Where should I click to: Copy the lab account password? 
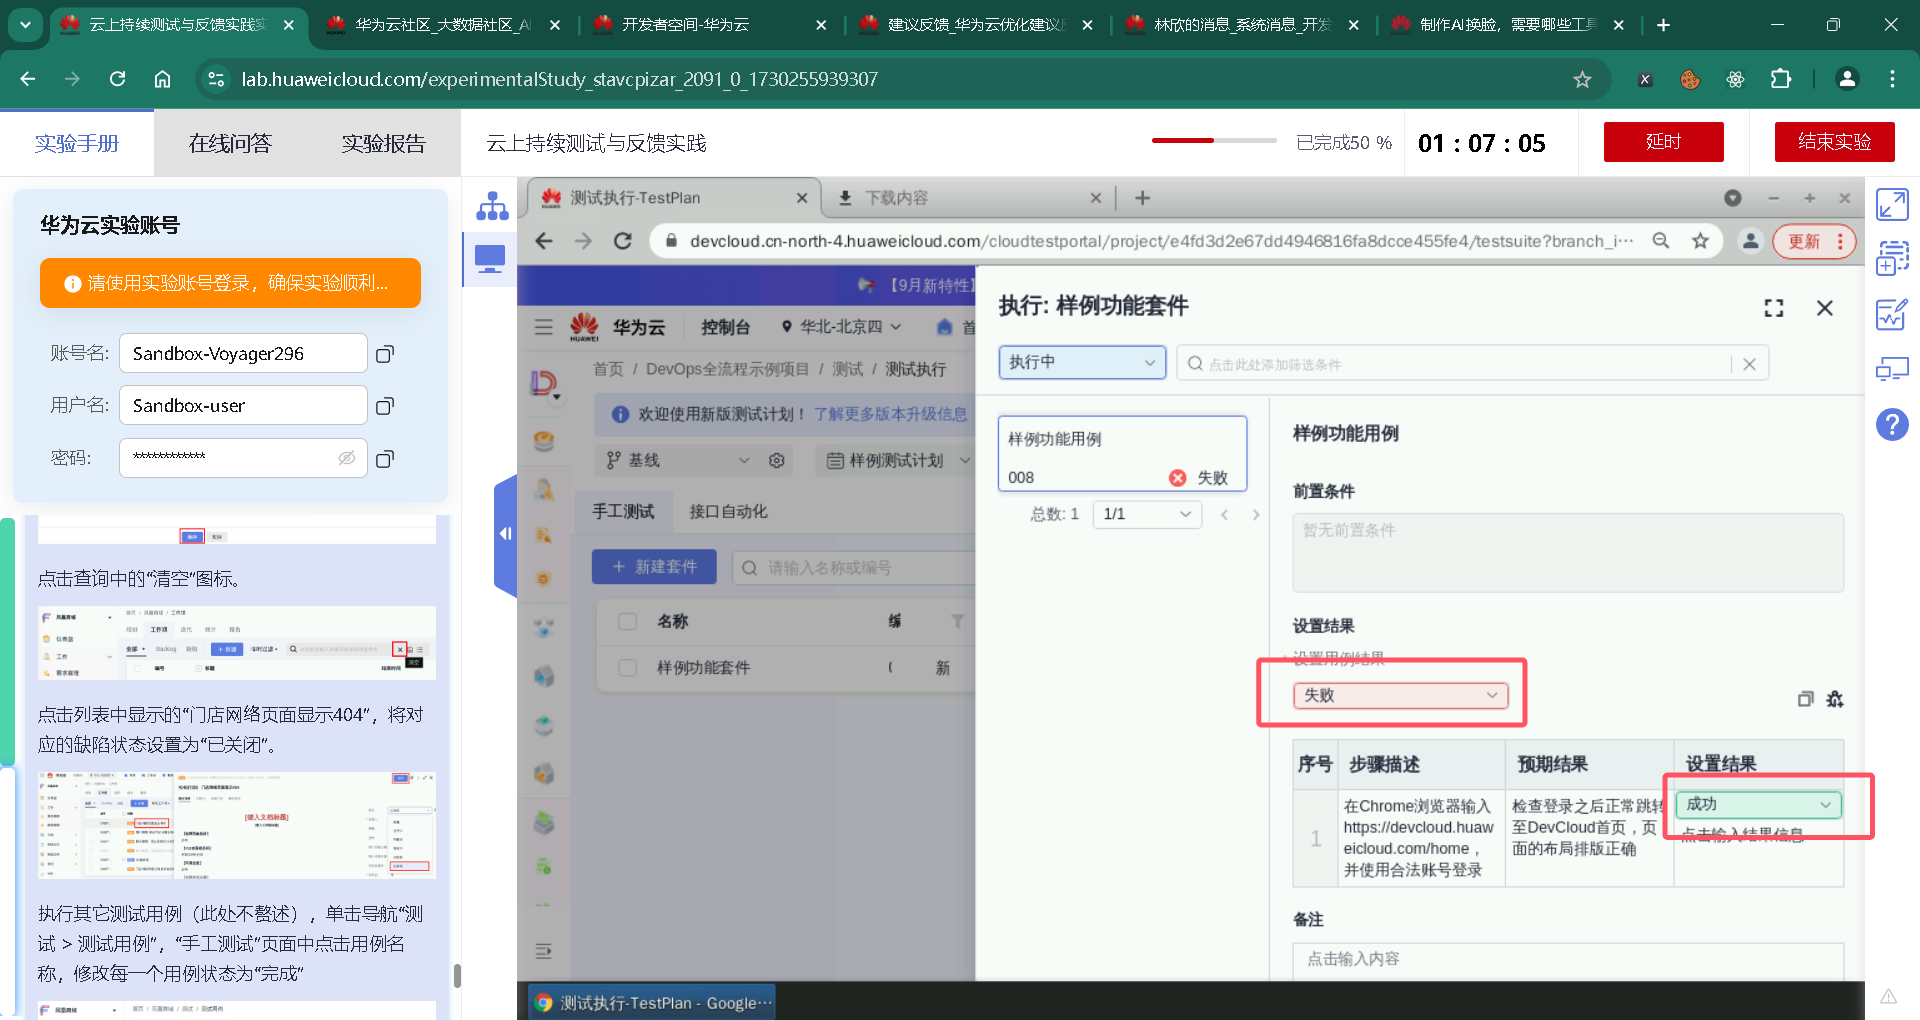(x=385, y=459)
